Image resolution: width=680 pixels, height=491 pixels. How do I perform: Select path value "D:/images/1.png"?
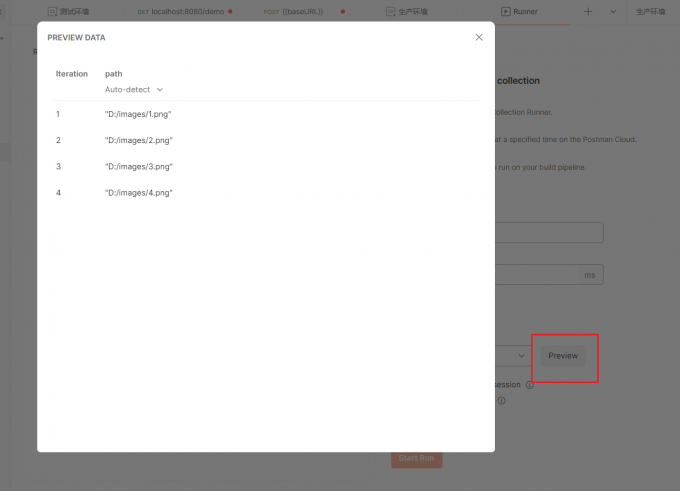[x=138, y=114]
